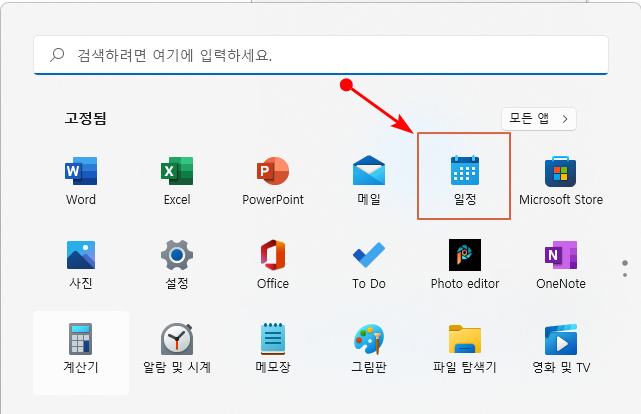Open the 일정 (Calendar) app
This screenshot has height=414, width=641.
point(465,181)
